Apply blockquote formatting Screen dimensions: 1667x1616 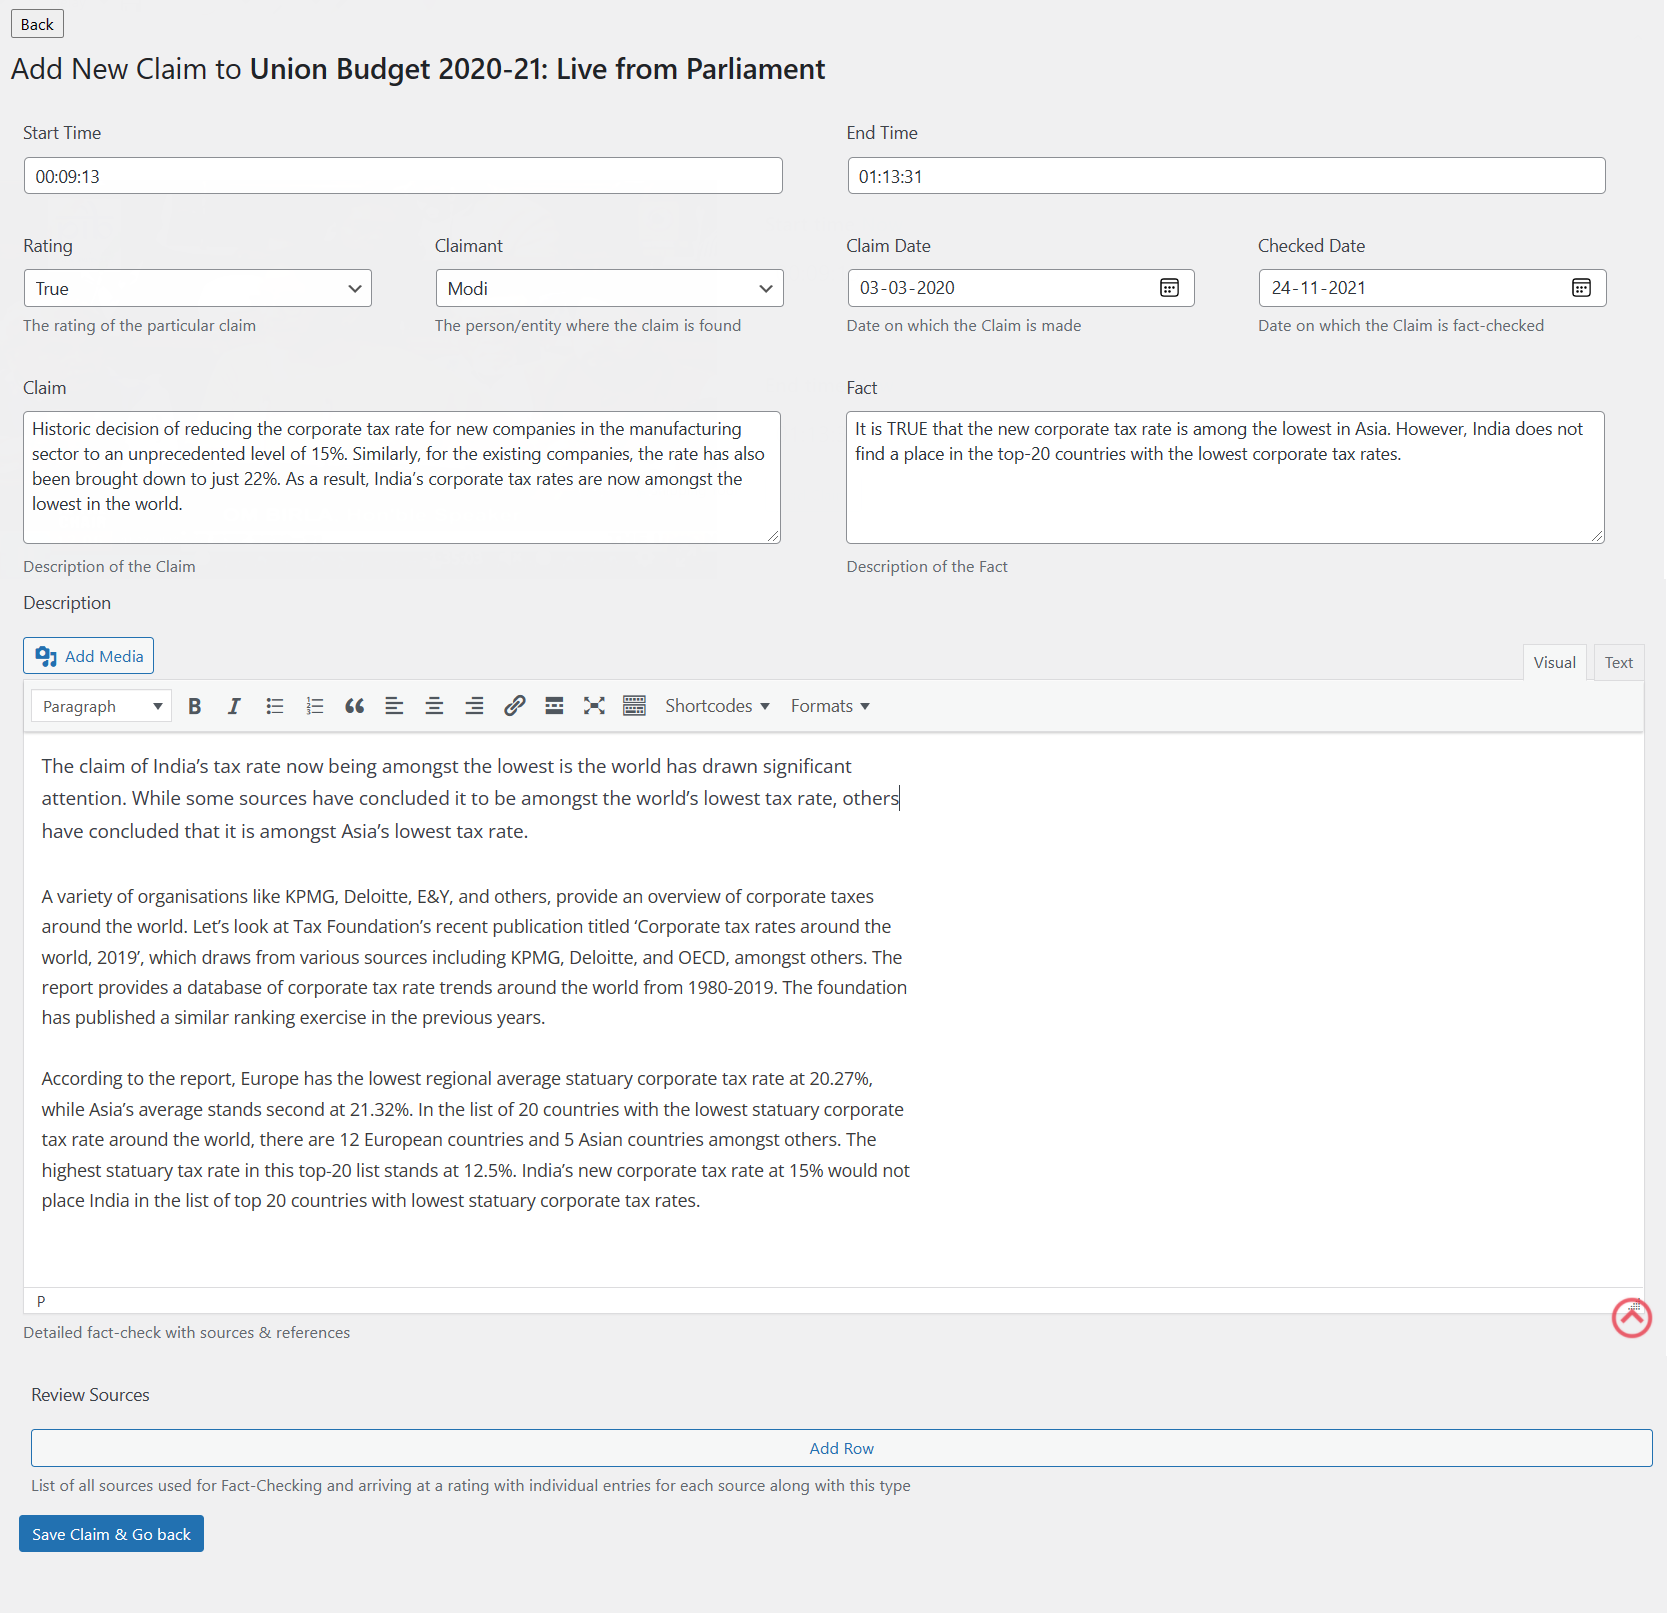tap(354, 706)
